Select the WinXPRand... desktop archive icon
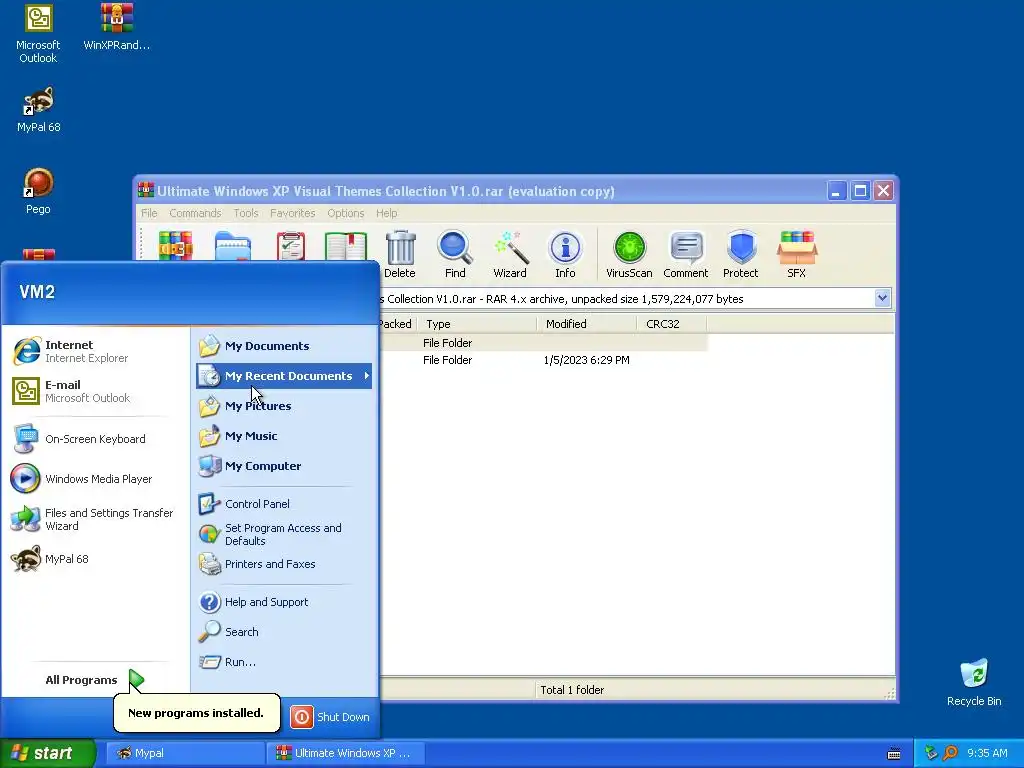Screen dimensions: 1024x768 coord(117,27)
